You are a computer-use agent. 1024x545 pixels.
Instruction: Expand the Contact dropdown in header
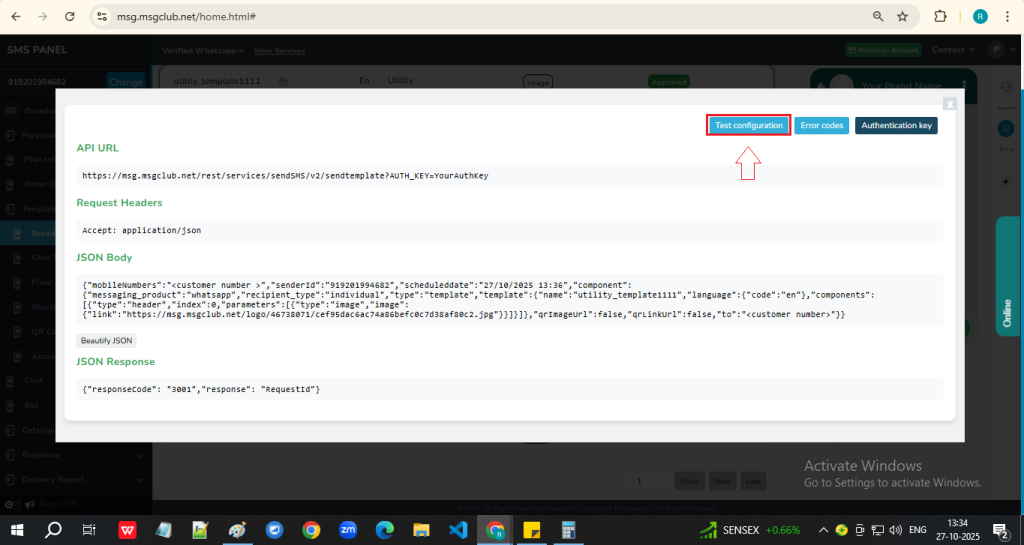952,50
